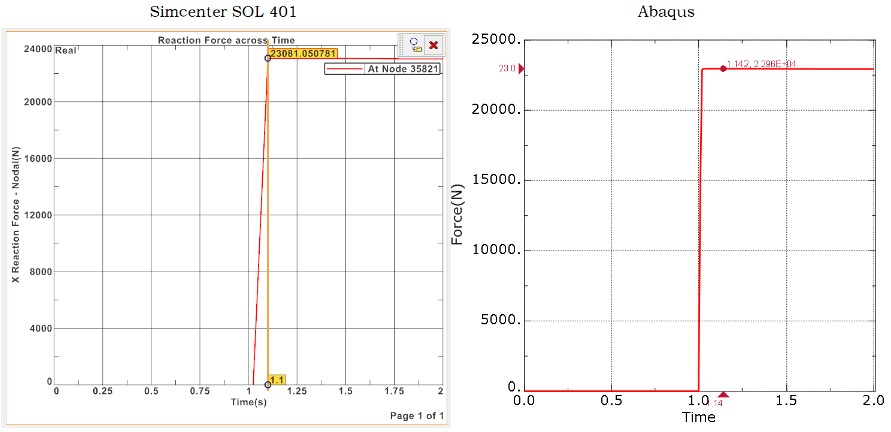Image resolution: width=891 pixels, height=432 pixels.
Task: Click the 1.5 tick label on Abaqus time axis
Action: [786, 400]
